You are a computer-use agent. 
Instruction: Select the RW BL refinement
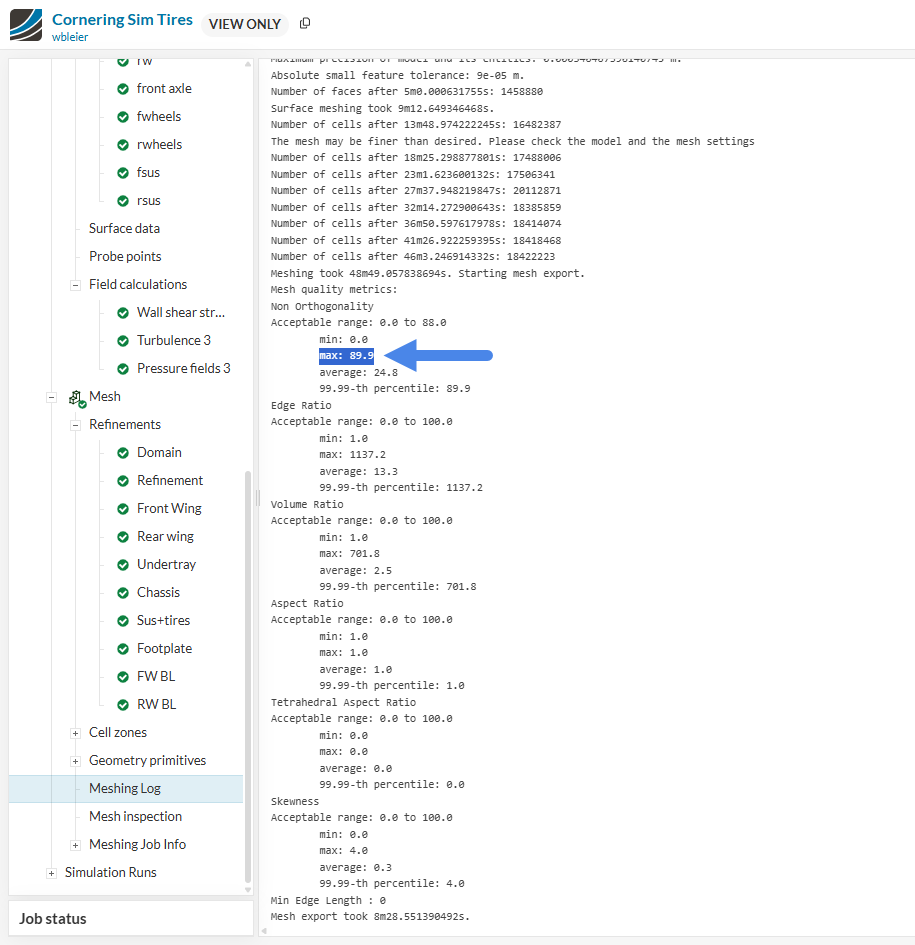[x=157, y=705]
